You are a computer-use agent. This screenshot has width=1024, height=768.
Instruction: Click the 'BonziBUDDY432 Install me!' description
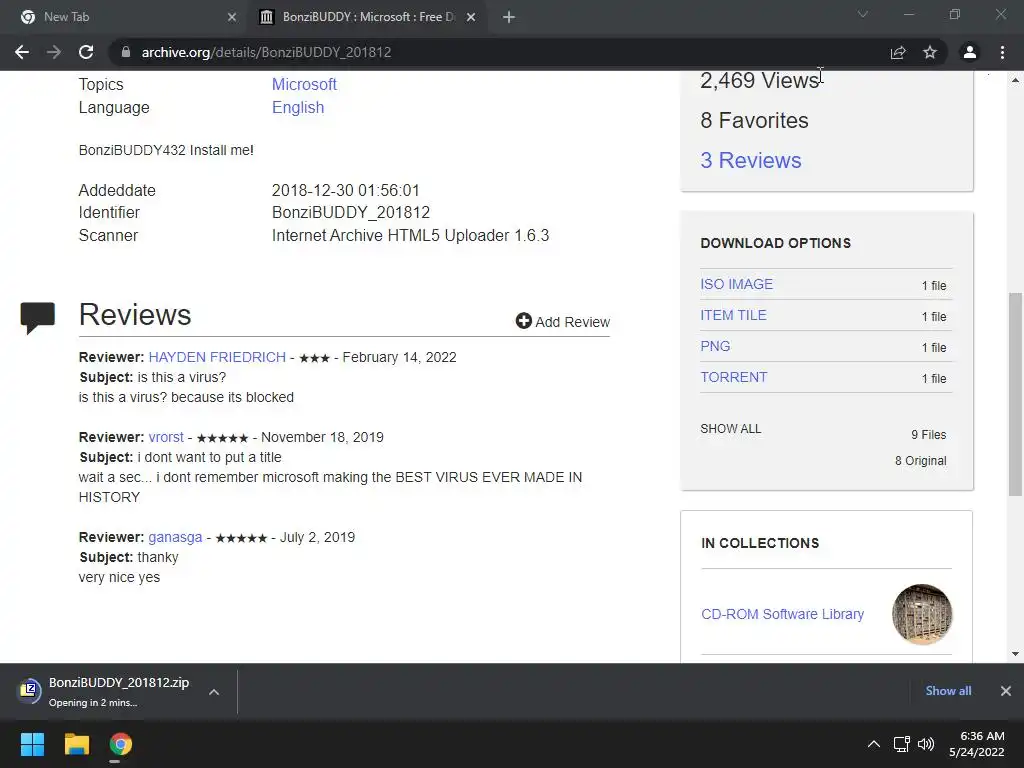[166, 150]
